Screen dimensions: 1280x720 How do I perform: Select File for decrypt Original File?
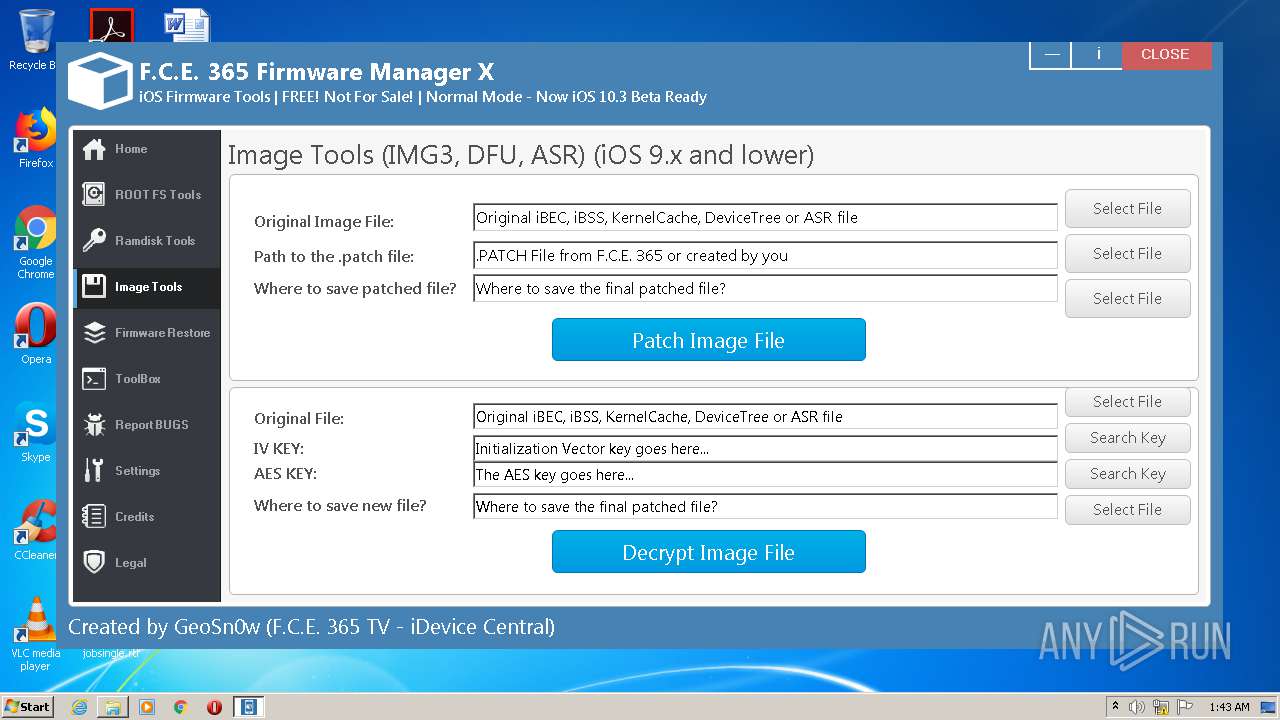[1127, 401]
